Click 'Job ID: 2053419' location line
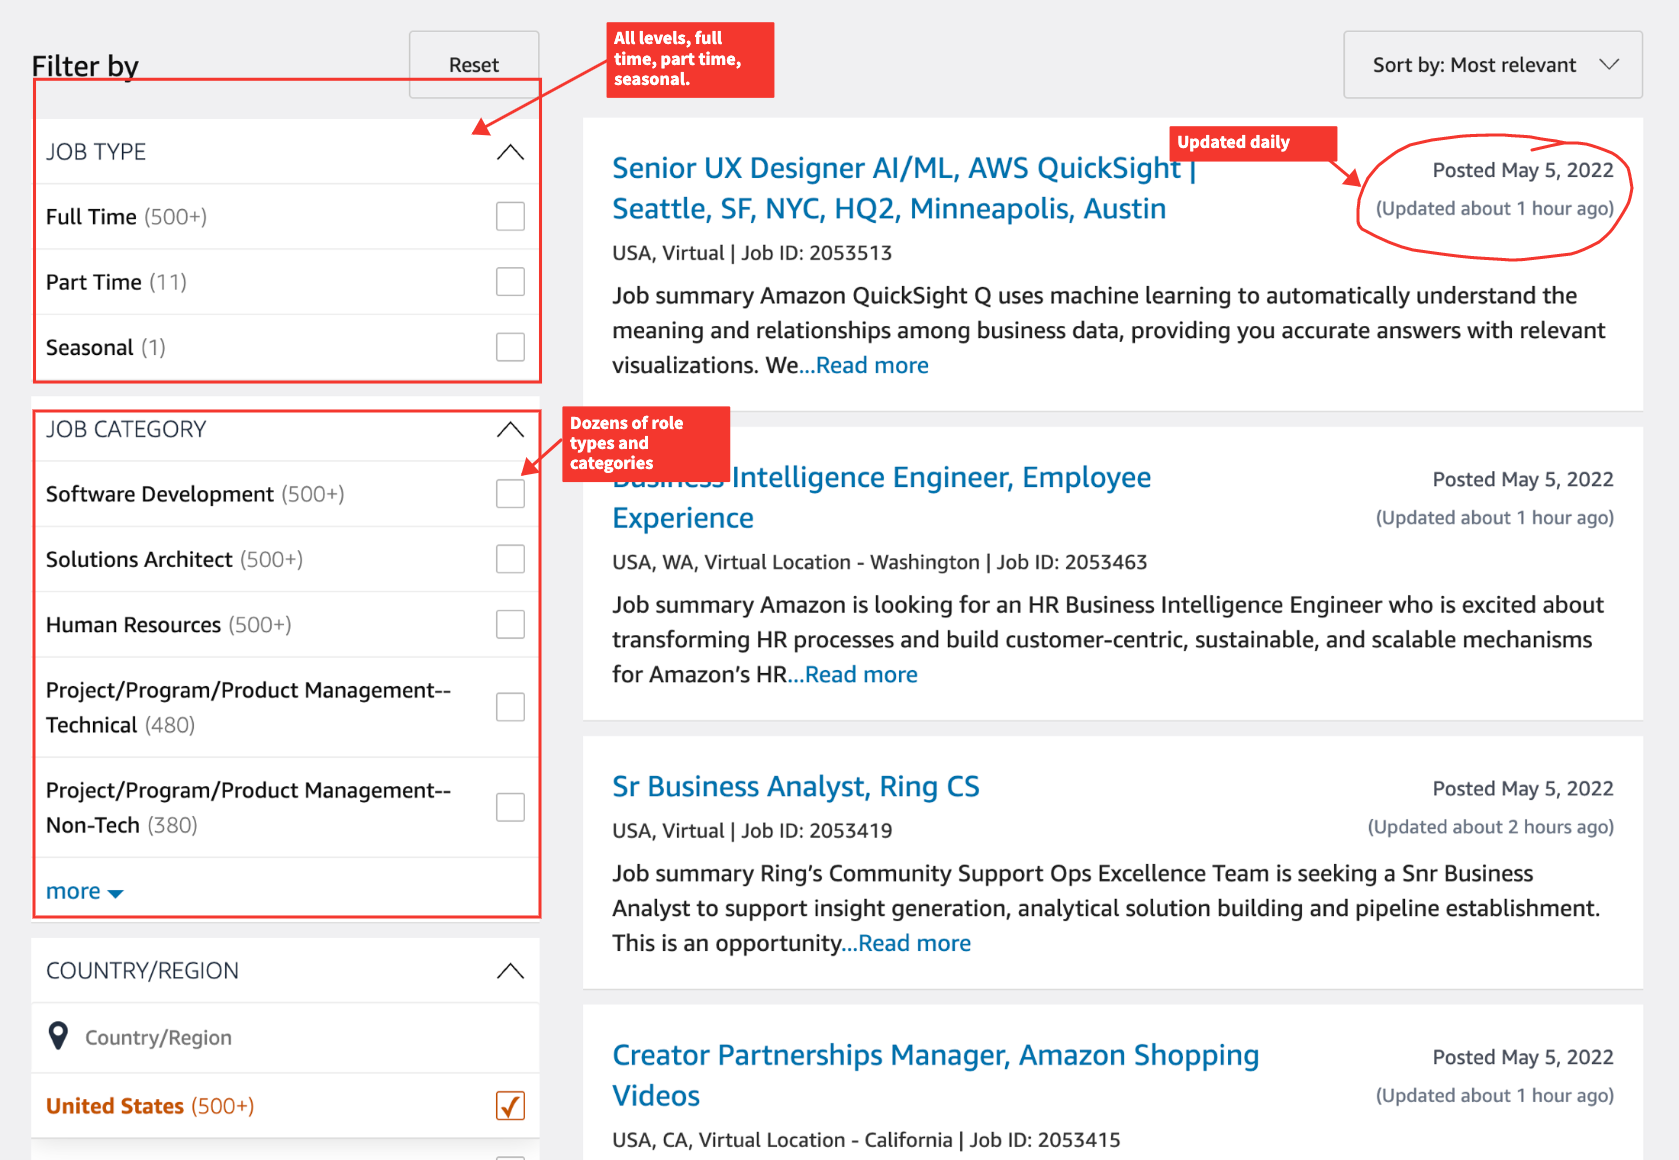 pyautogui.click(x=752, y=831)
